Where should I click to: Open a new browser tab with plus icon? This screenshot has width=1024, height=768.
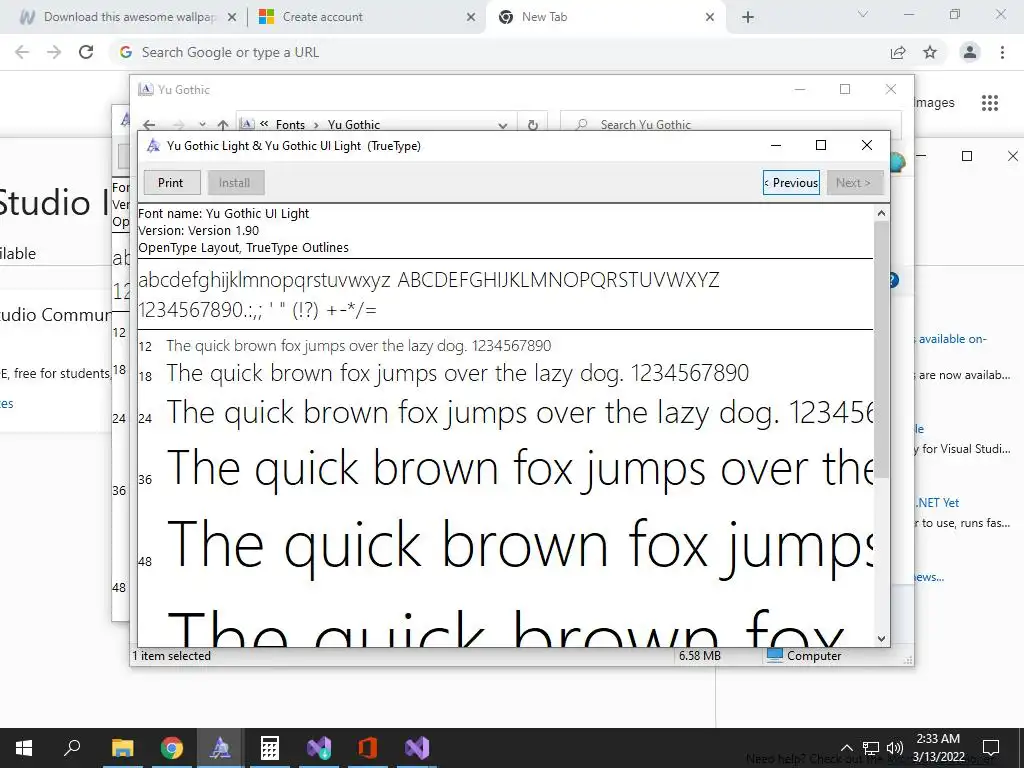pyautogui.click(x=748, y=18)
